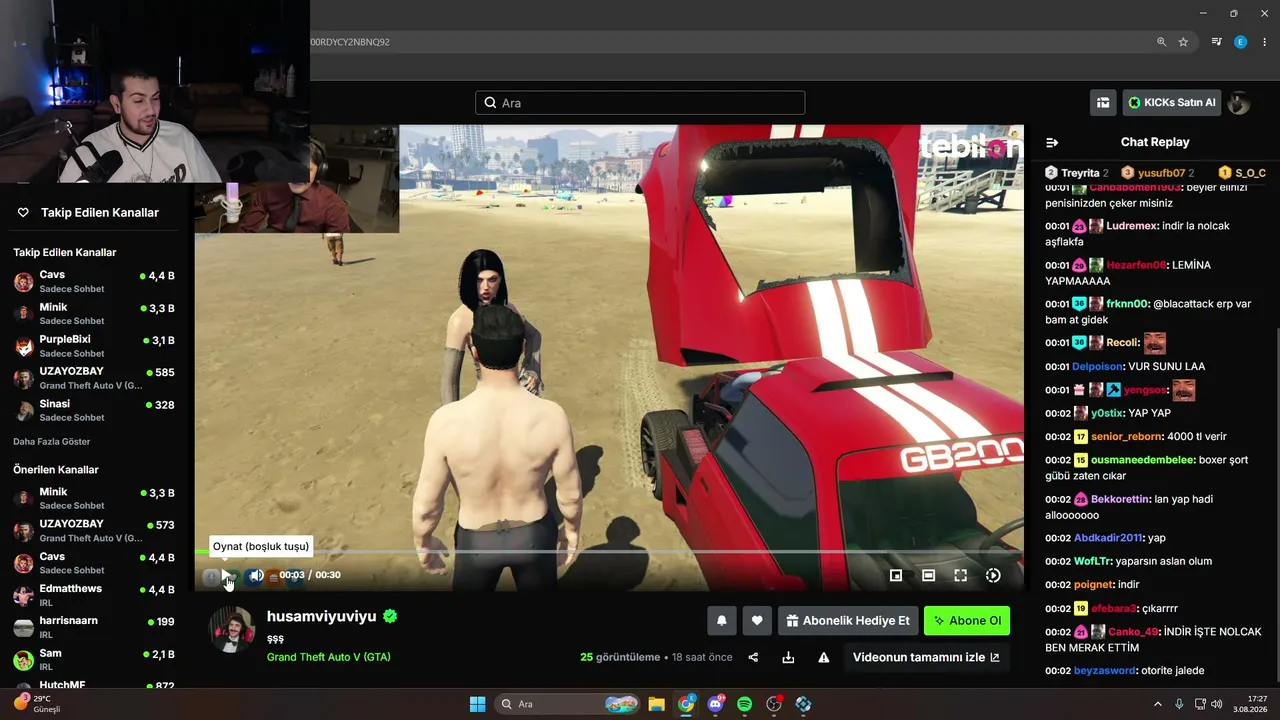
Task: Open the Grand Theft Auto V (GTA) category
Action: tap(328, 657)
